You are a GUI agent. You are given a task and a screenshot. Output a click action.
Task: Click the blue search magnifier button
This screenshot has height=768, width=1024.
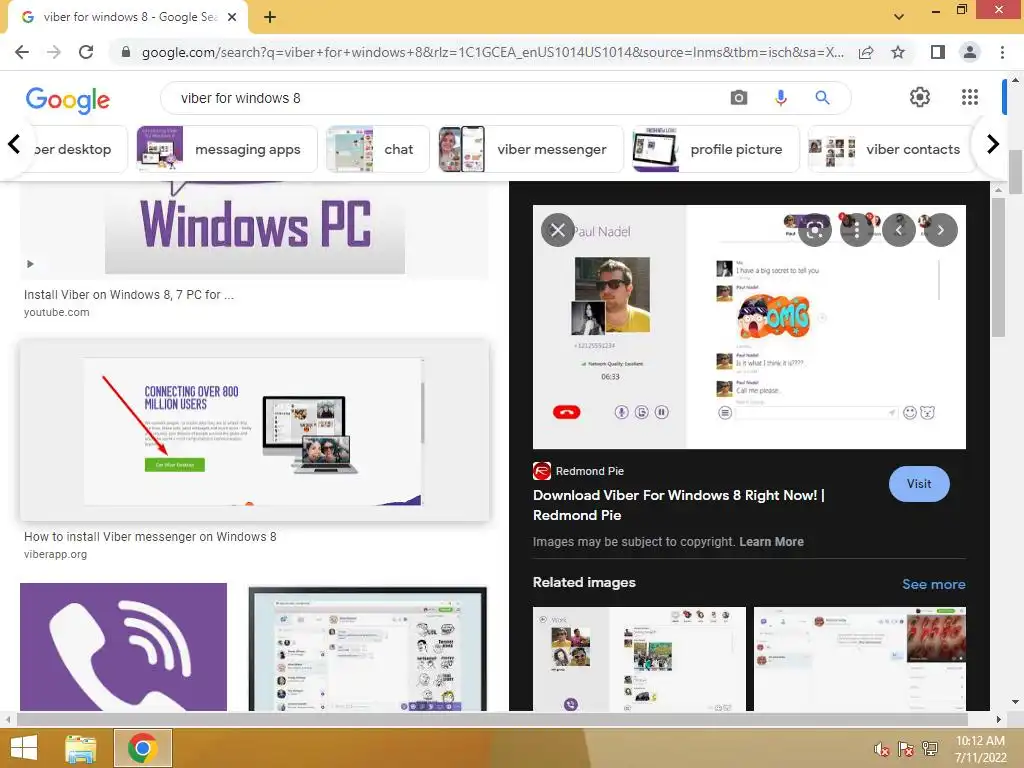(x=822, y=98)
